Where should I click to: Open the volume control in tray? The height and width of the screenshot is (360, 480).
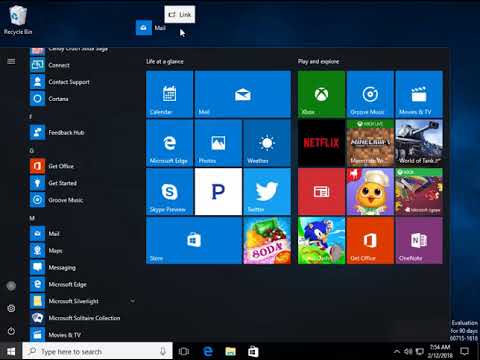pos(408,351)
